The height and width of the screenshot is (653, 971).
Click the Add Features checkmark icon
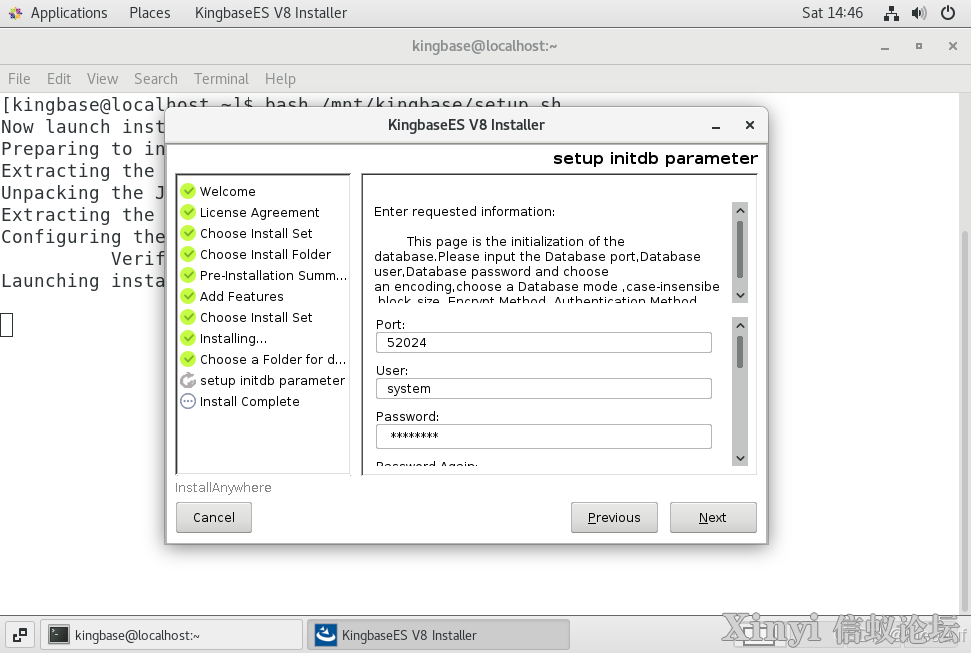coord(188,296)
